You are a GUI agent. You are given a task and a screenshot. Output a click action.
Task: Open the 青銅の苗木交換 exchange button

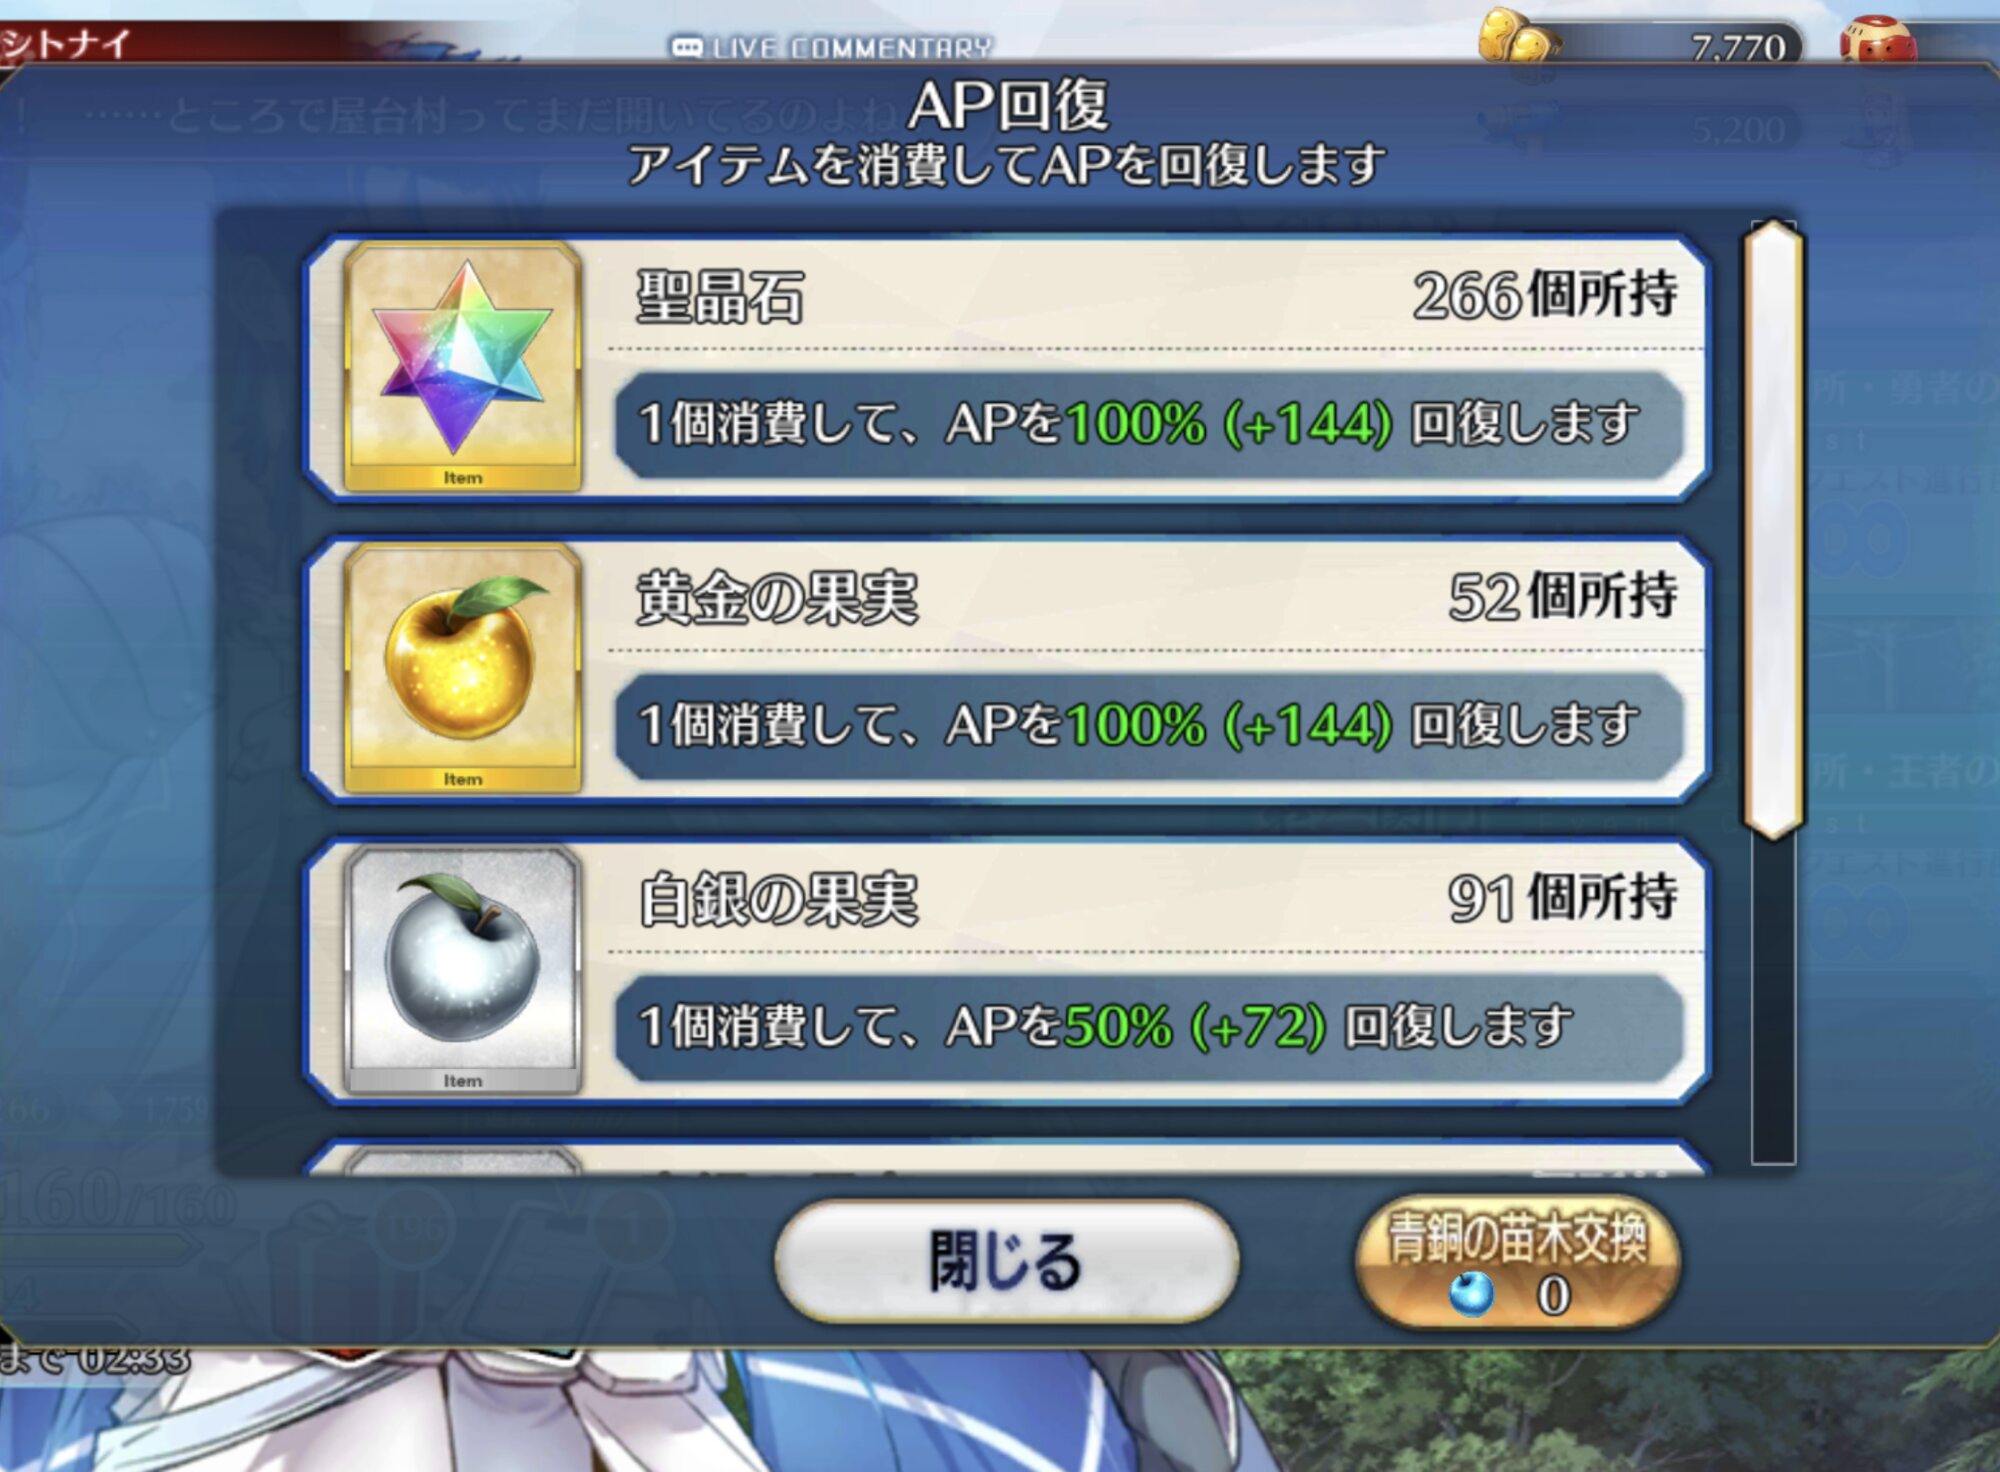tap(1518, 1263)
